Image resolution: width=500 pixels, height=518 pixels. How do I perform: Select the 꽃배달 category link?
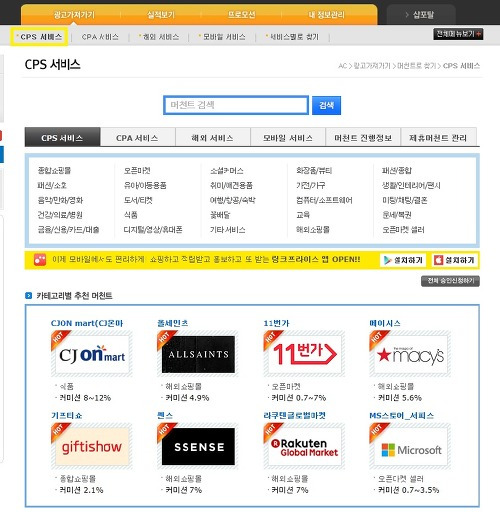(x=220, y=215)
